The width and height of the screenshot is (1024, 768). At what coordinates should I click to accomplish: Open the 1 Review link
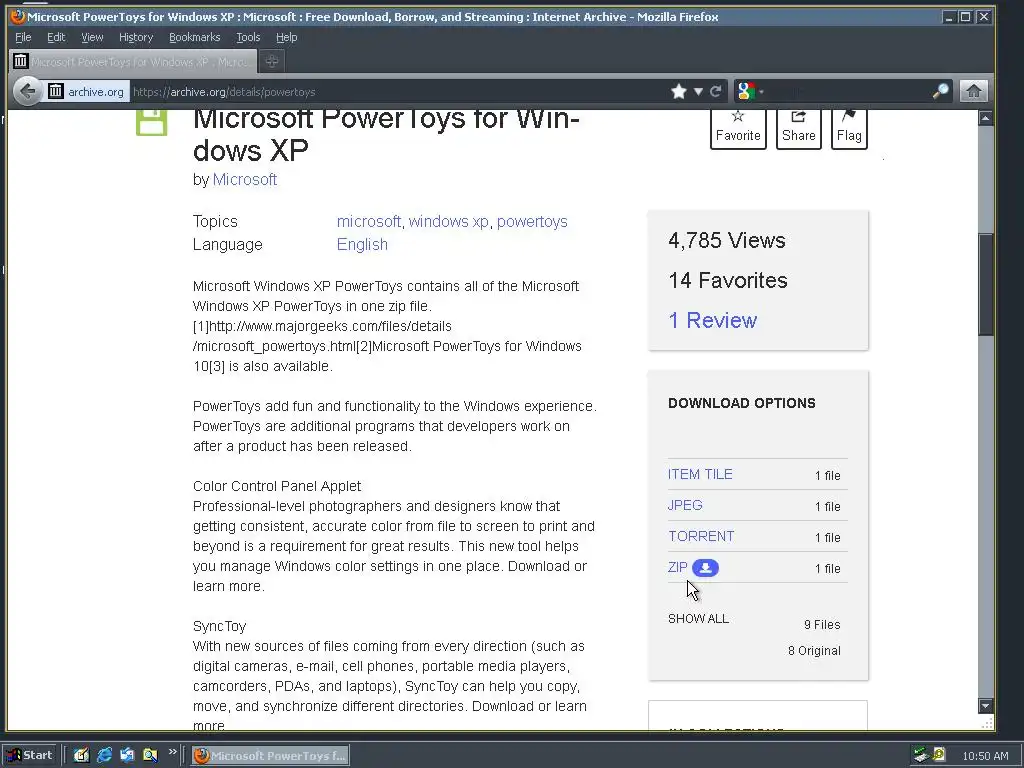[x=712, y=320]
